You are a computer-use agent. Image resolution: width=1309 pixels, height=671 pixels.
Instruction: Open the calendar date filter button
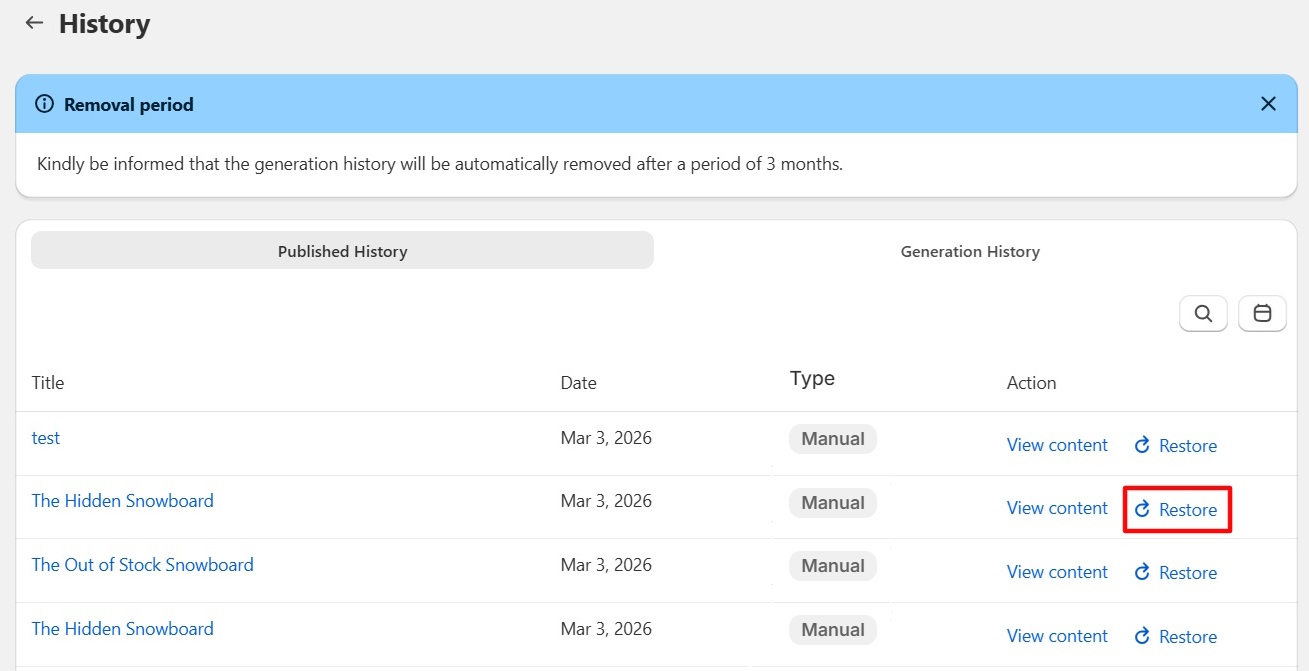(x=1262, y=314)
